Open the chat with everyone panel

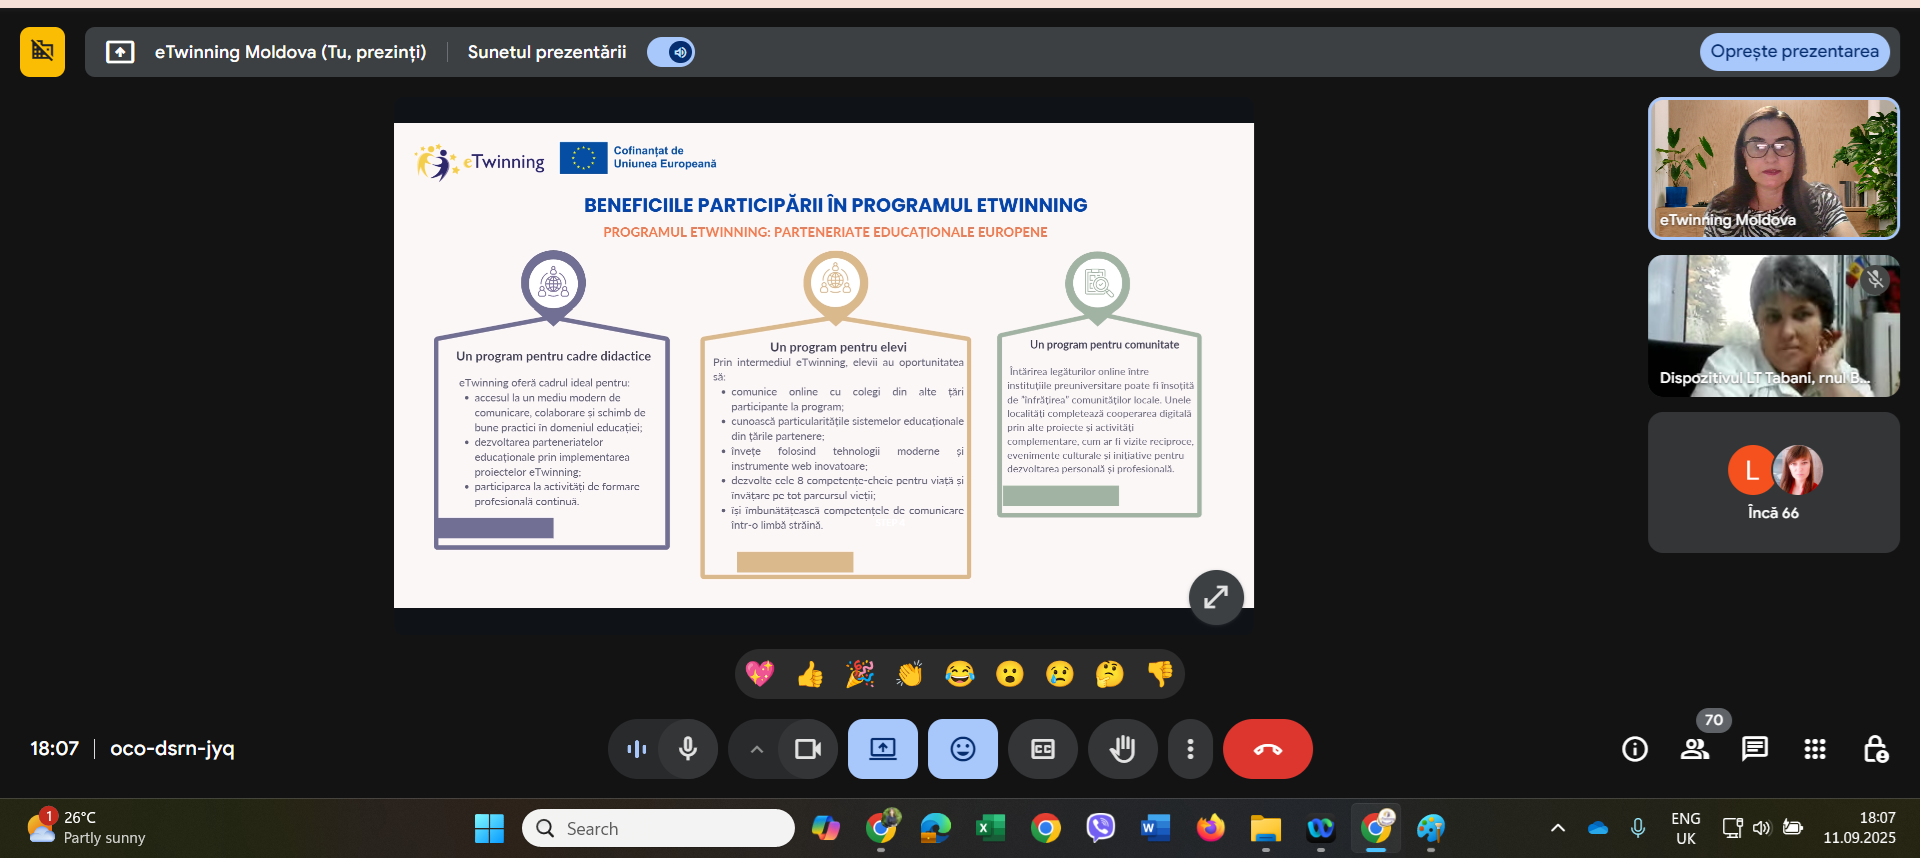(x=1755, y=749)
